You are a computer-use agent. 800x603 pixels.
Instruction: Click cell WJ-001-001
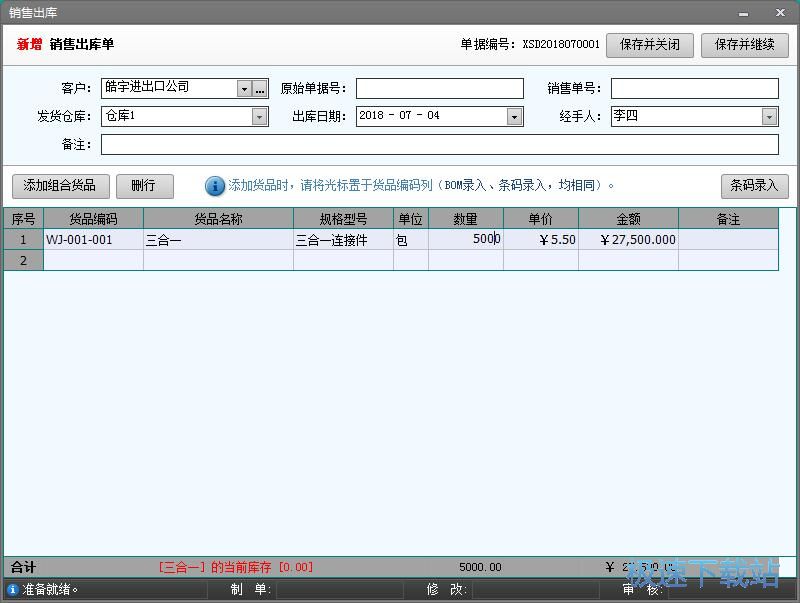(93, 239)
